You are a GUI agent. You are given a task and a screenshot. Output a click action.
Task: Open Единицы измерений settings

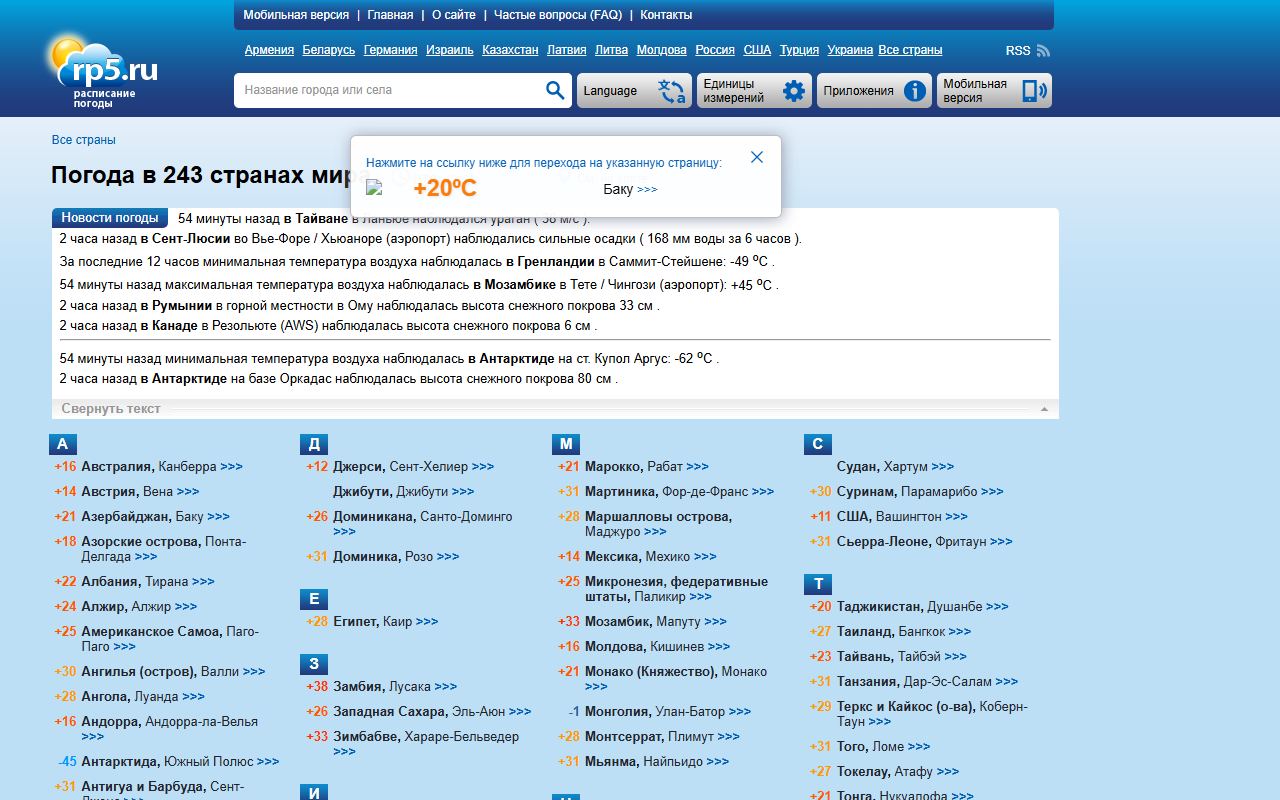tap(754, 91)
